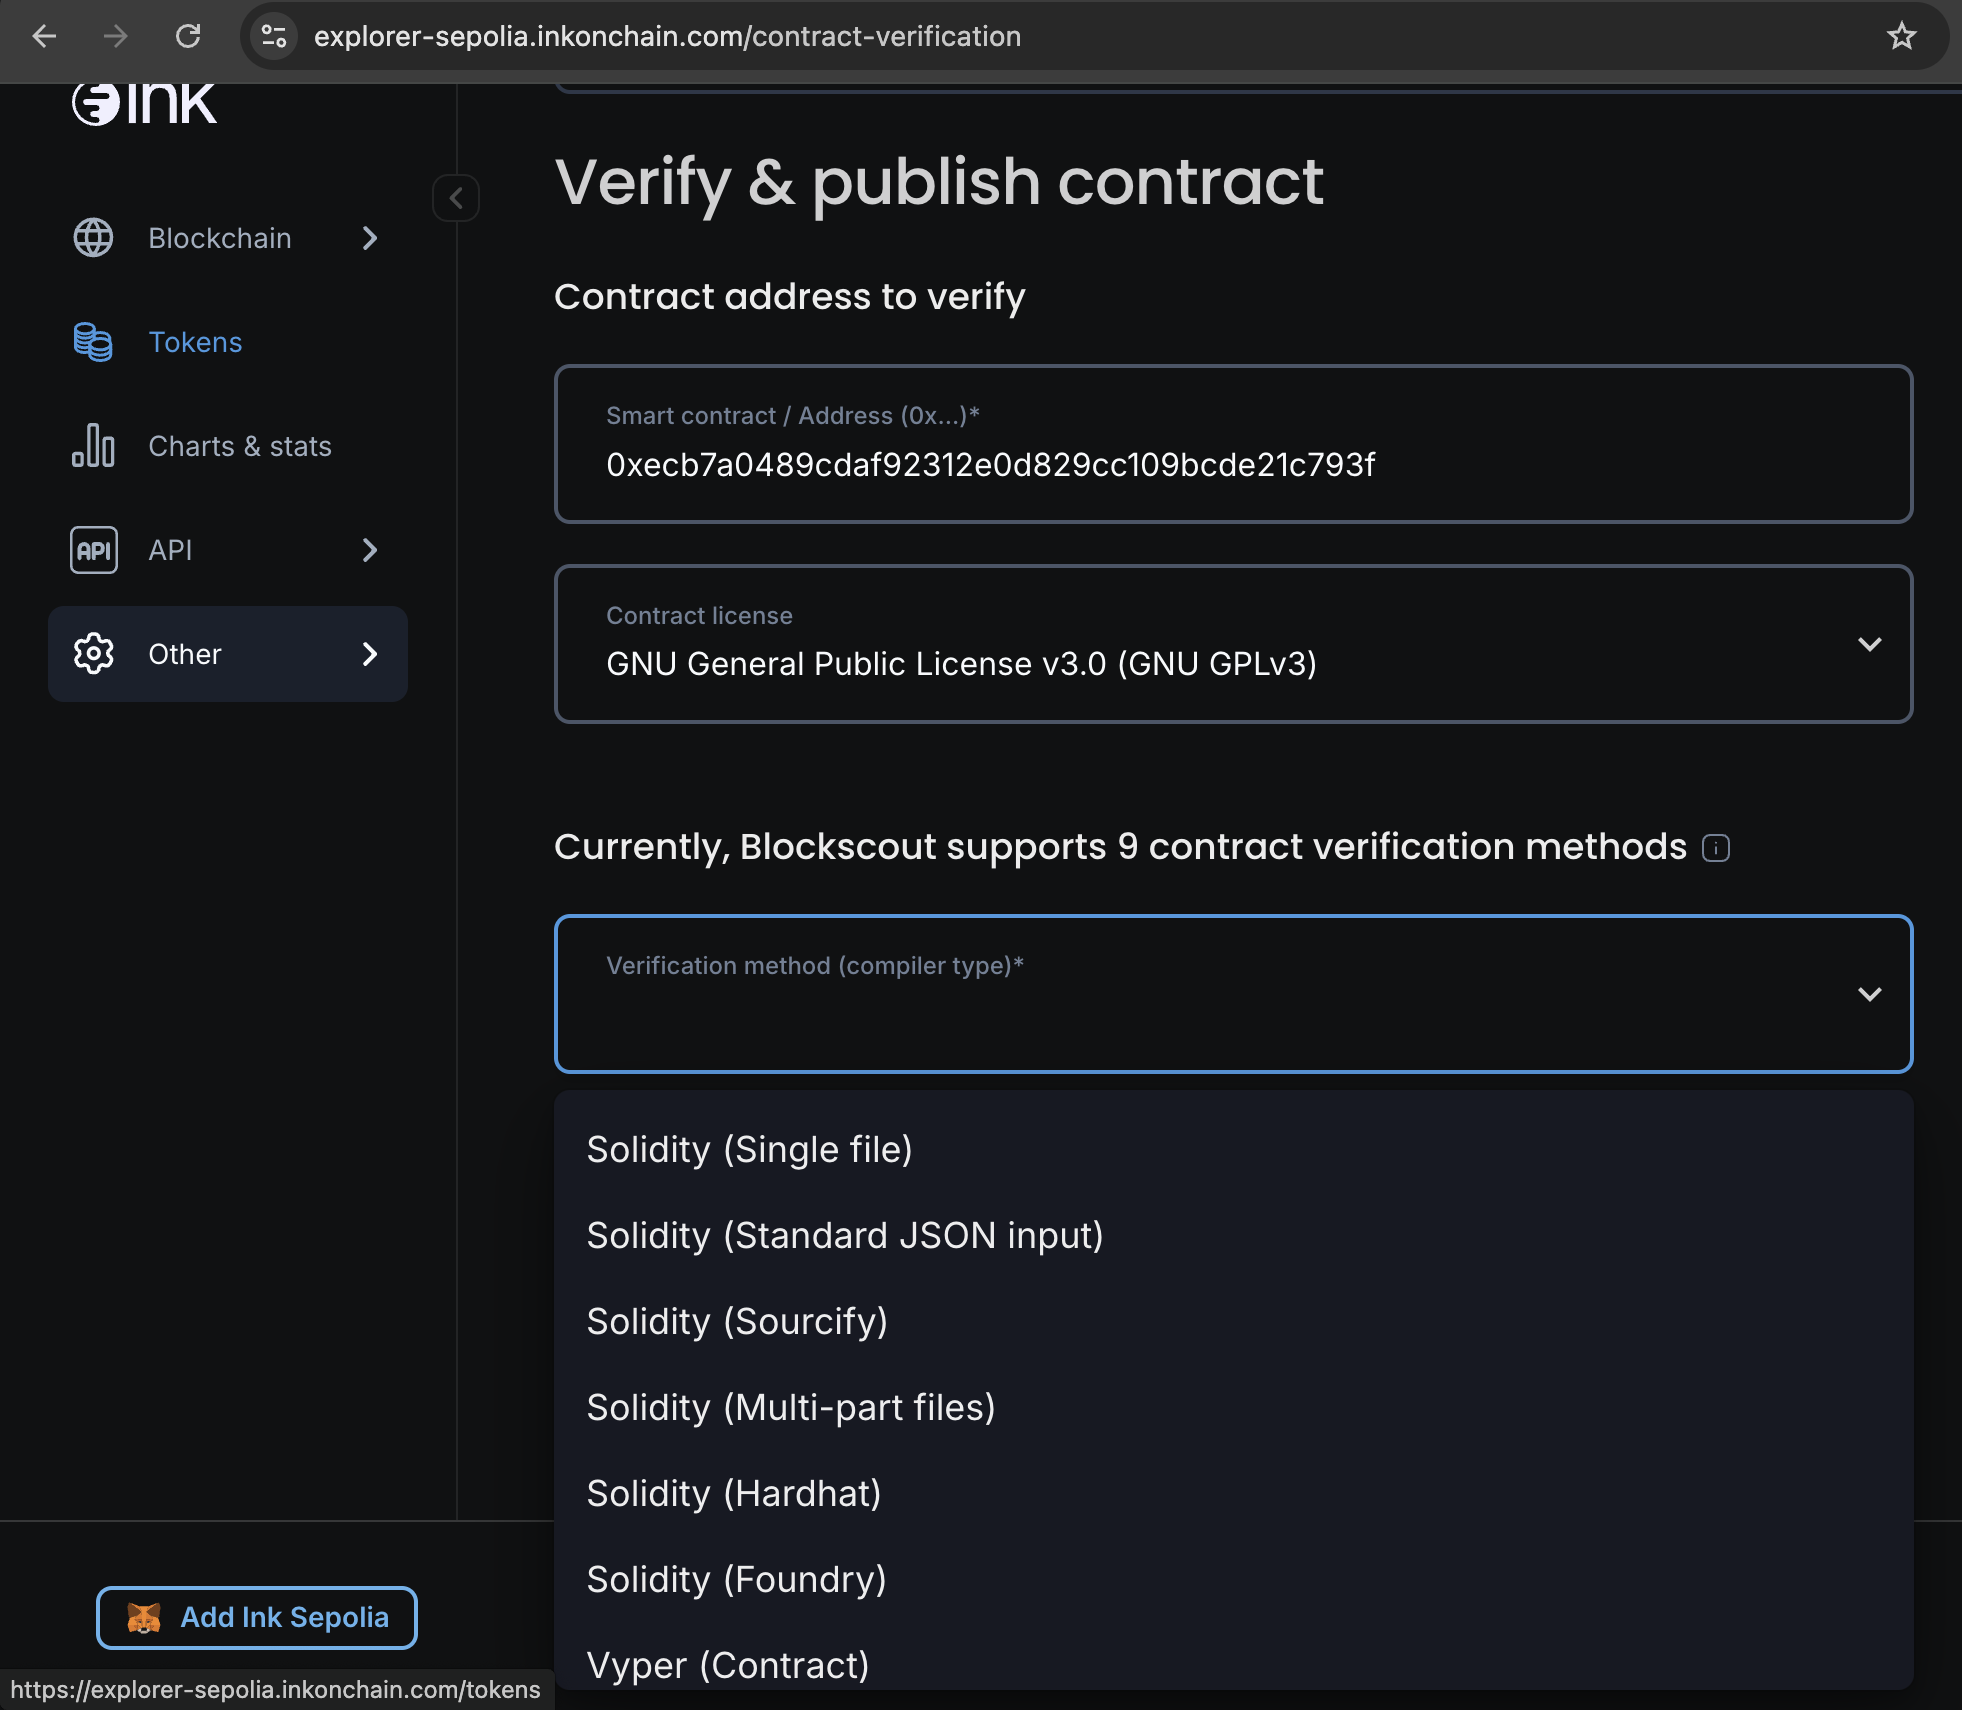Image resolution: width=1962 pixels, height=1710 pixels.
Task: Click Add Ink Sepolia button
Action: pyautogui.click(x=257, y=1618)
